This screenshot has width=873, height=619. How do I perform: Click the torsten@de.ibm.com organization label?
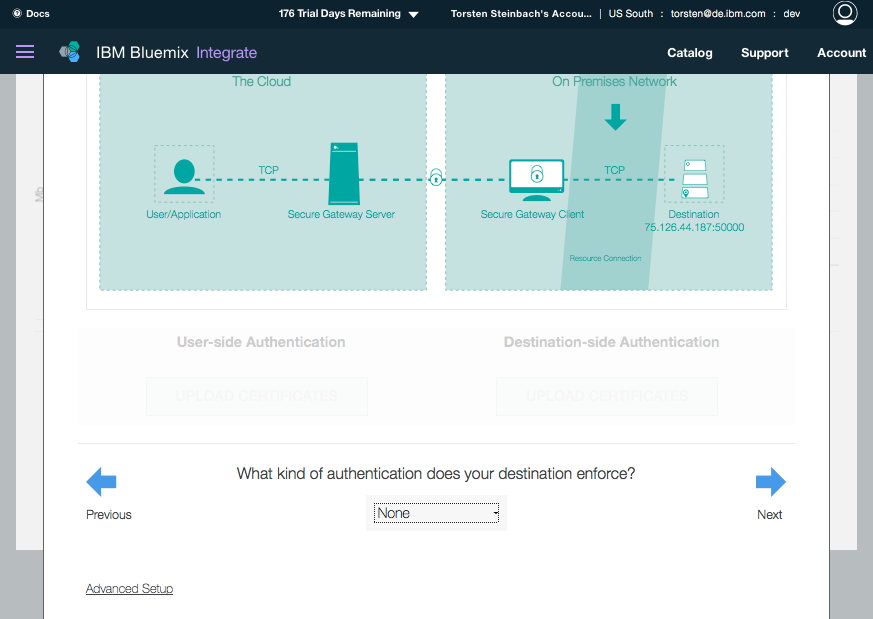[x=718, y=13]
